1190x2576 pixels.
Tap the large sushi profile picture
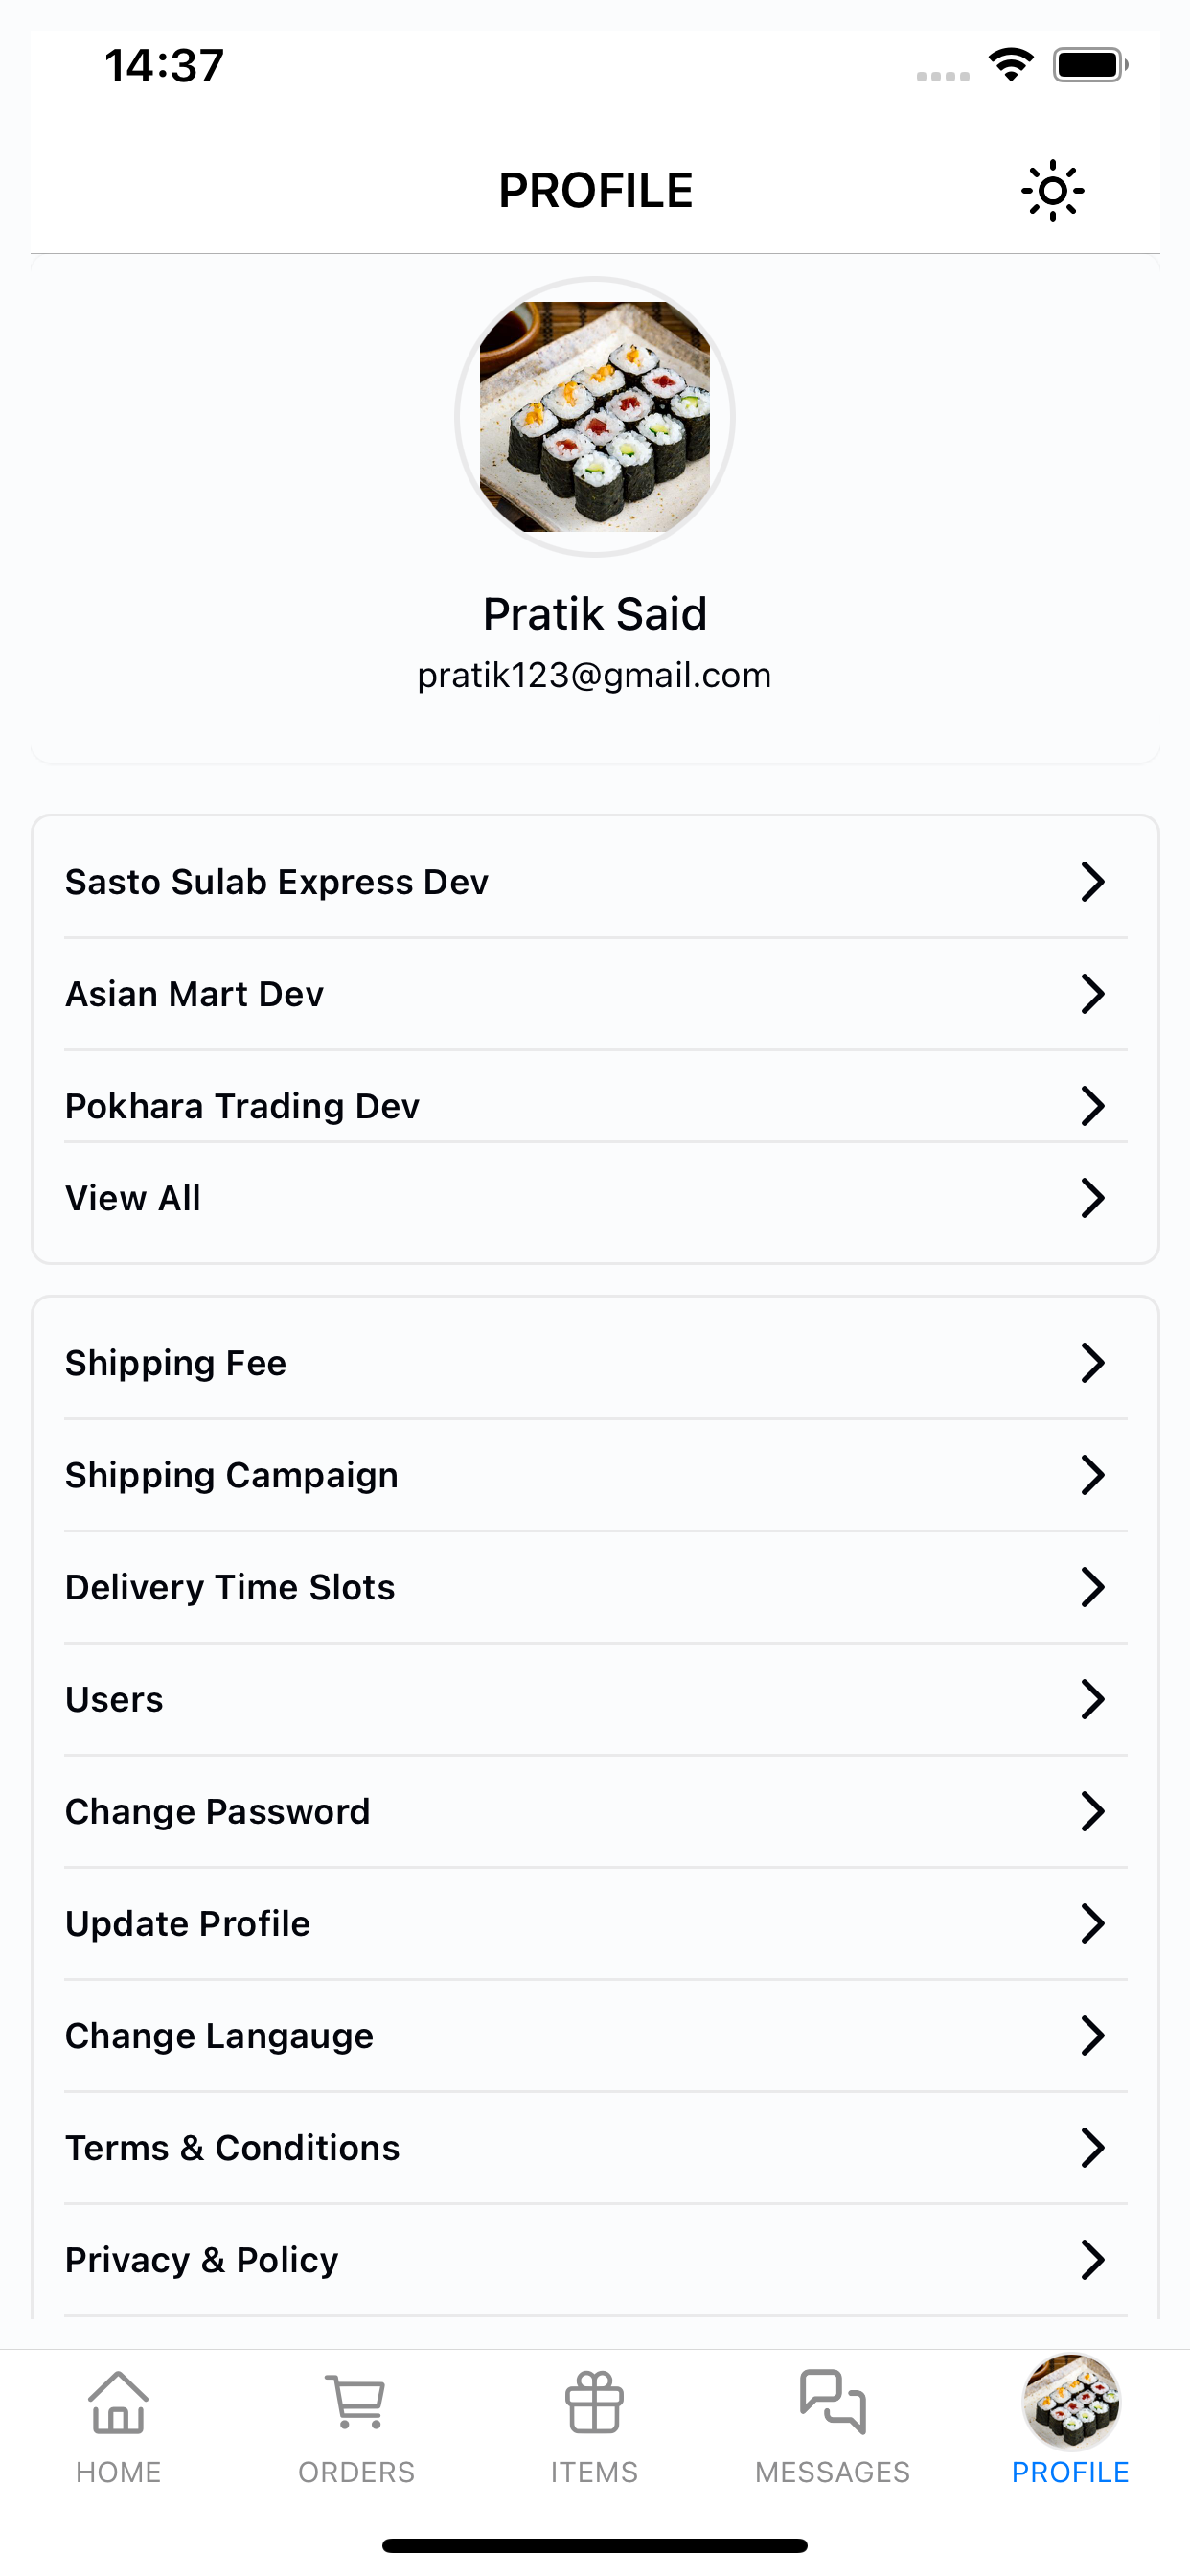[x=595, y=416]
